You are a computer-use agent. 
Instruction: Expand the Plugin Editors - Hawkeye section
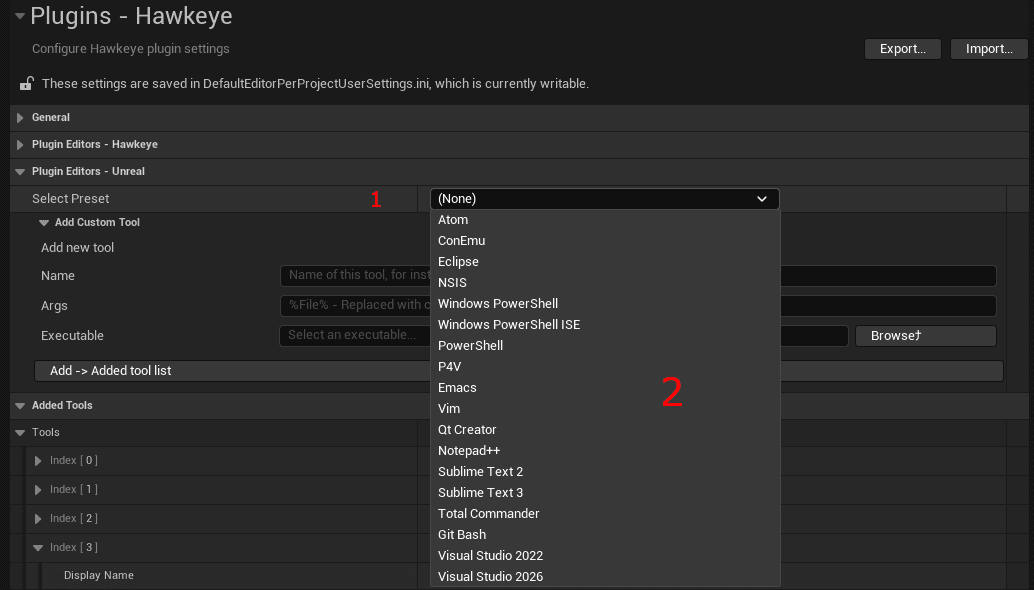coord(18,144)
